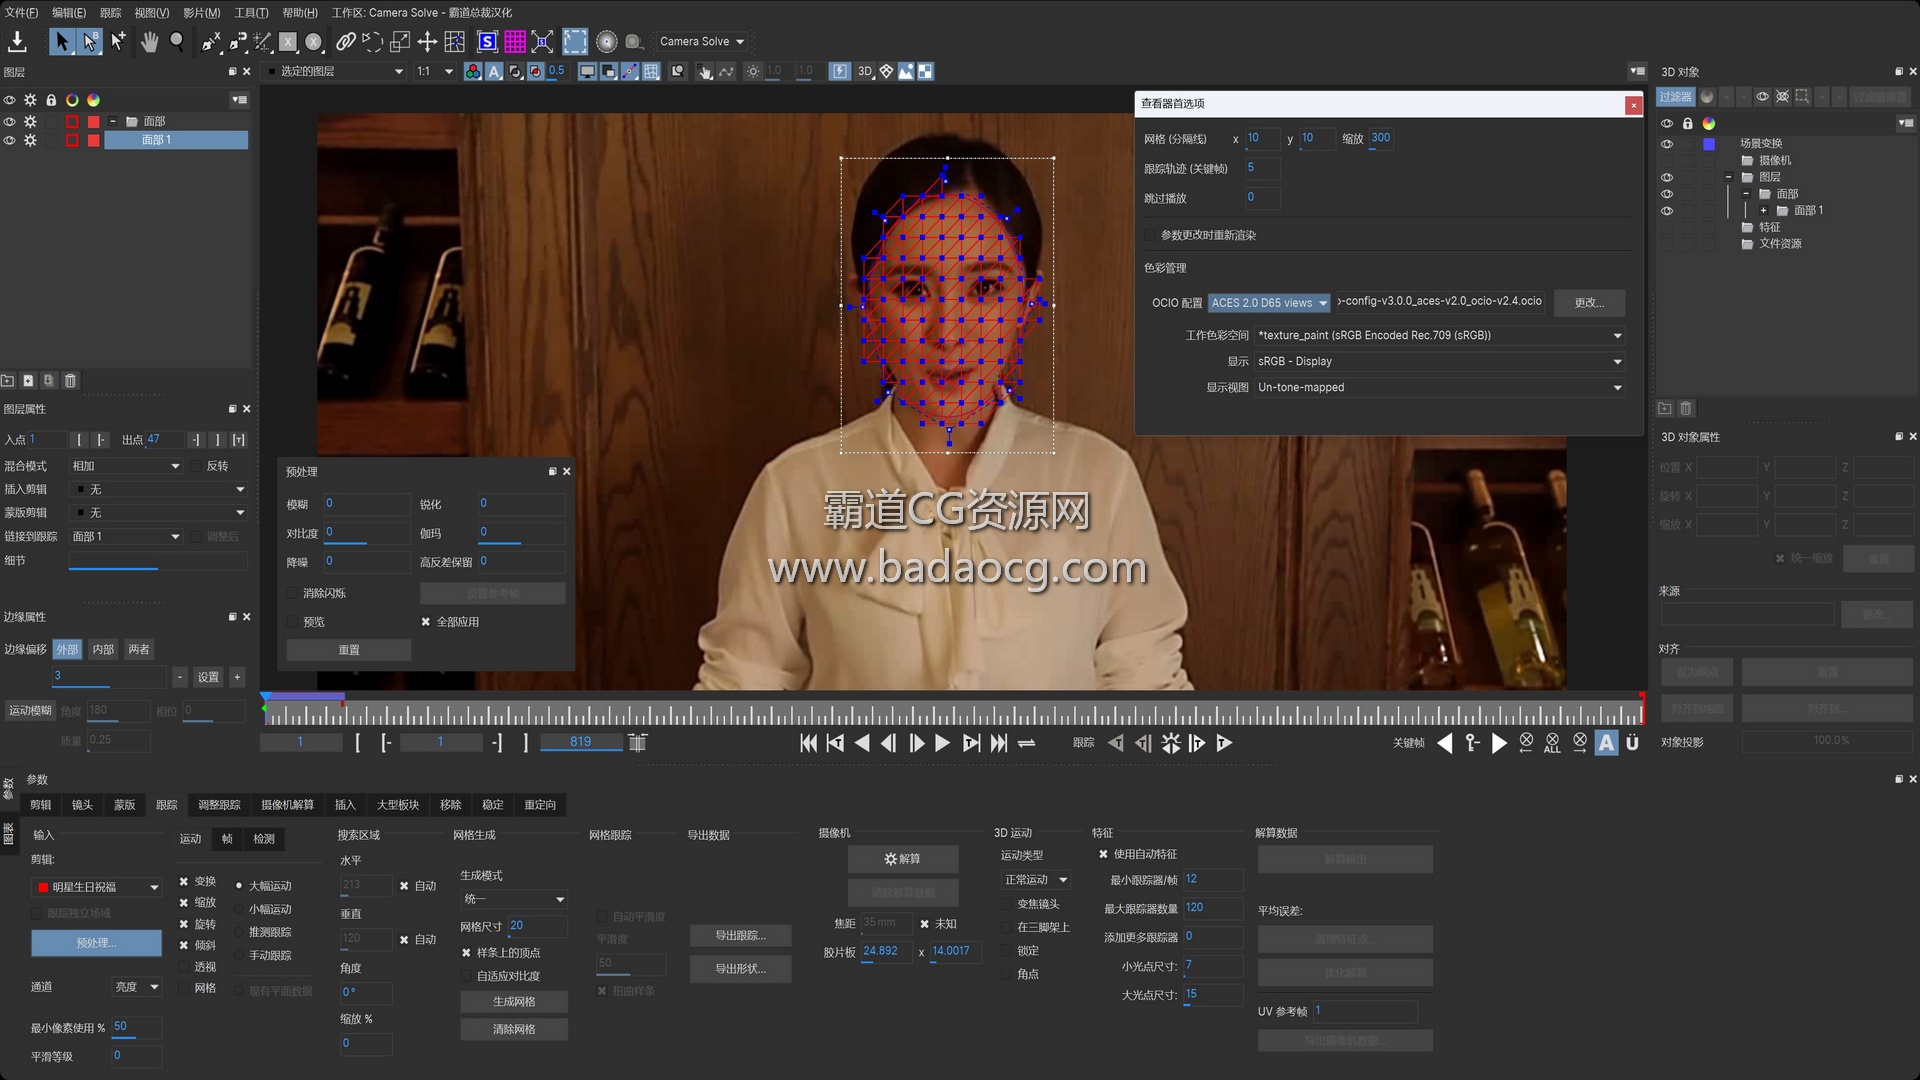Hide the 面部 1 layer

tap(9, 141)
